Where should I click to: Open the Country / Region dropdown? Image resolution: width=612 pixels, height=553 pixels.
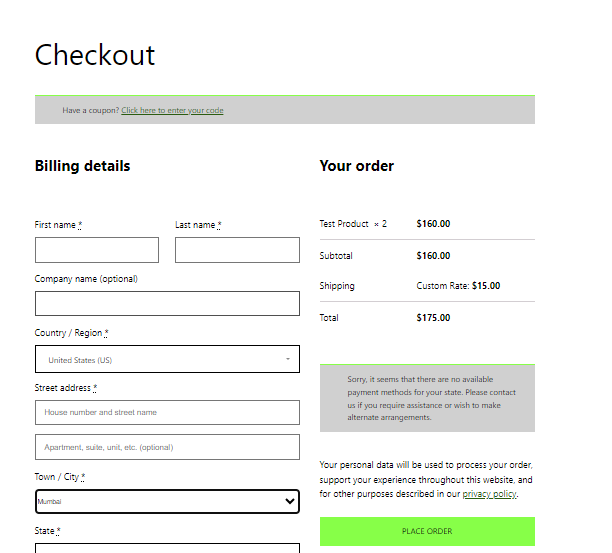167,359
